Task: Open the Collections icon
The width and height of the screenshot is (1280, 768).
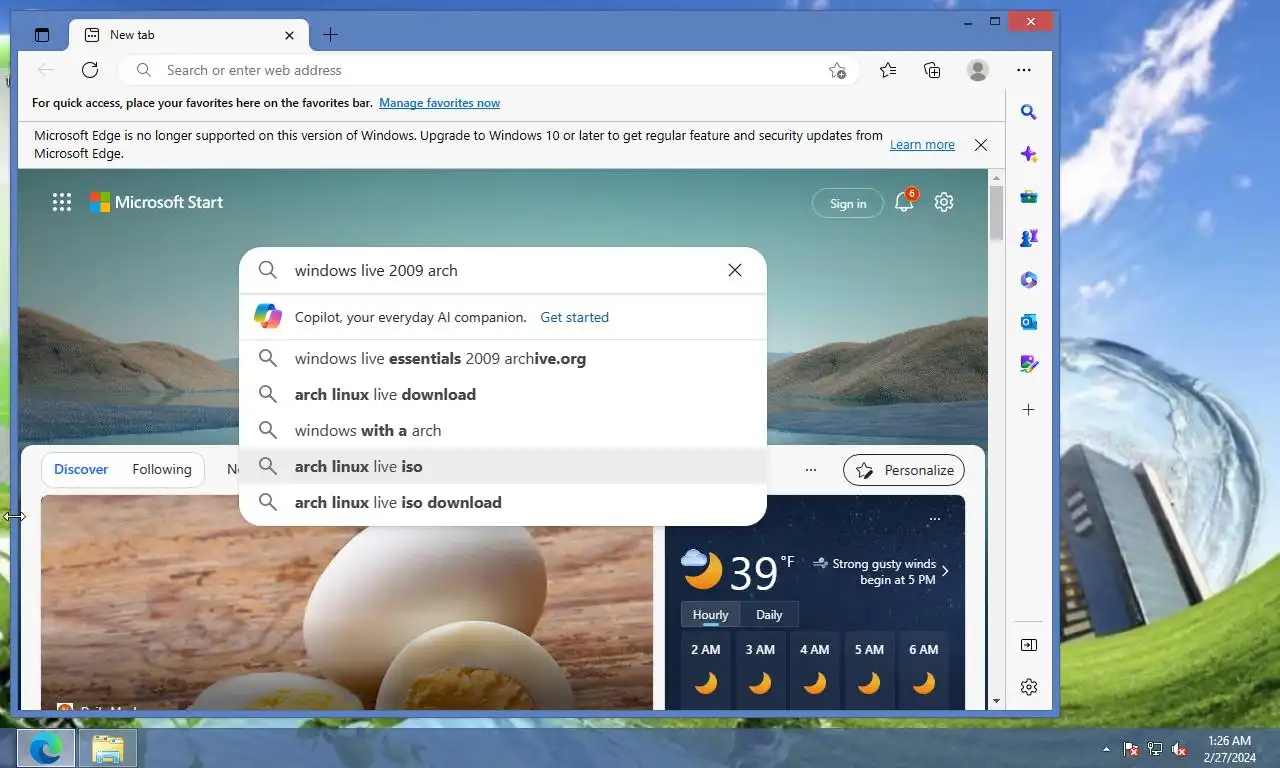Action: pyautogui.click(x=932, y=70)
